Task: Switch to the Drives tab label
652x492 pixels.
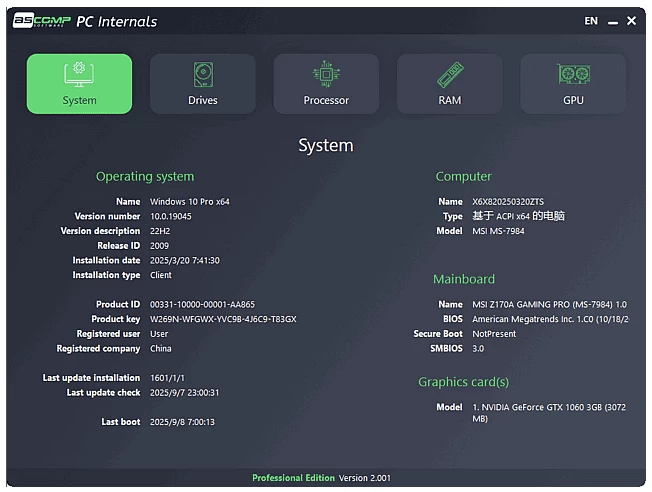Action: coord(202,100)
